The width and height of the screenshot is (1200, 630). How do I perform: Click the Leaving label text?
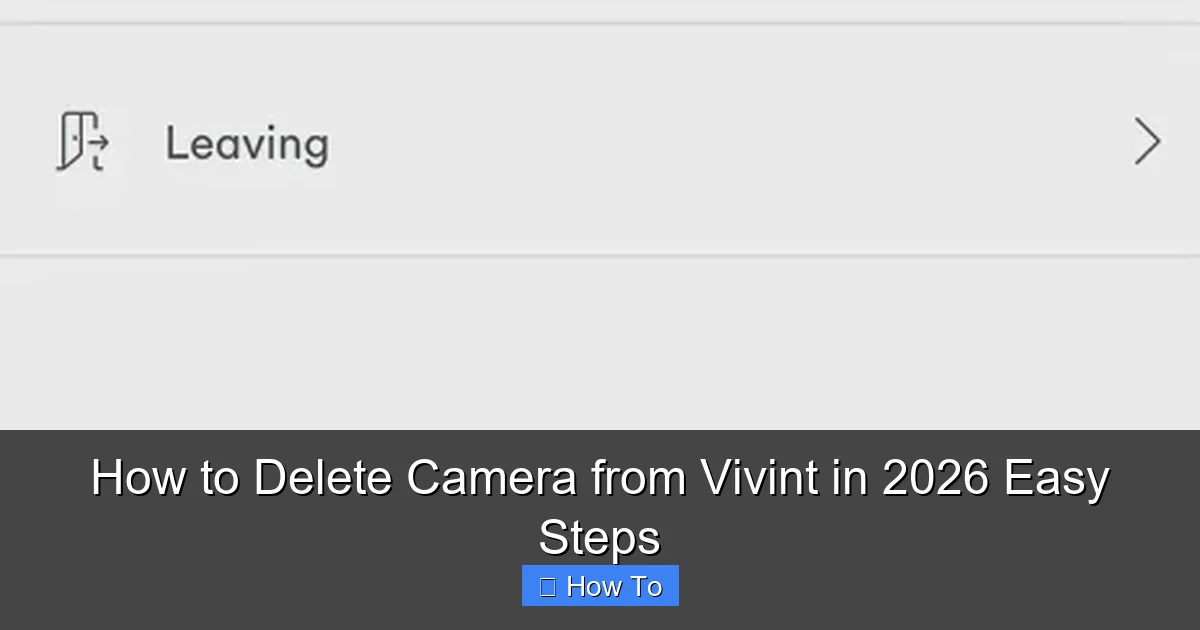point(247,145)
